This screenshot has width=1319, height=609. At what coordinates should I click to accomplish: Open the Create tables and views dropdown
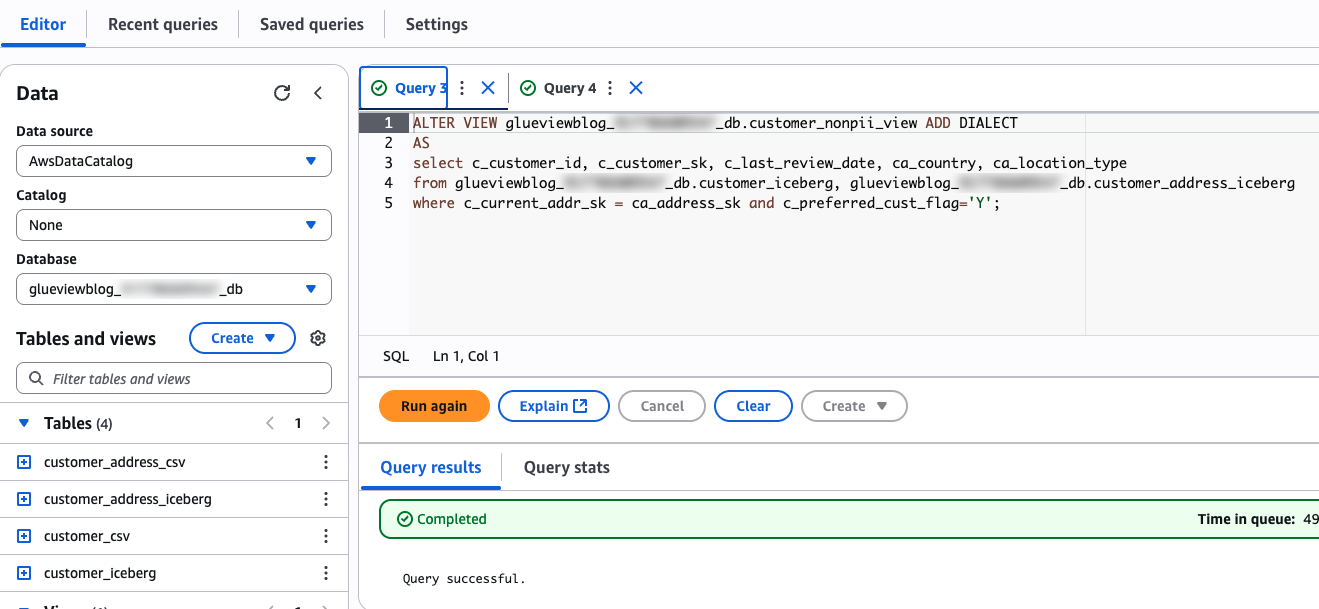point(242,338)
